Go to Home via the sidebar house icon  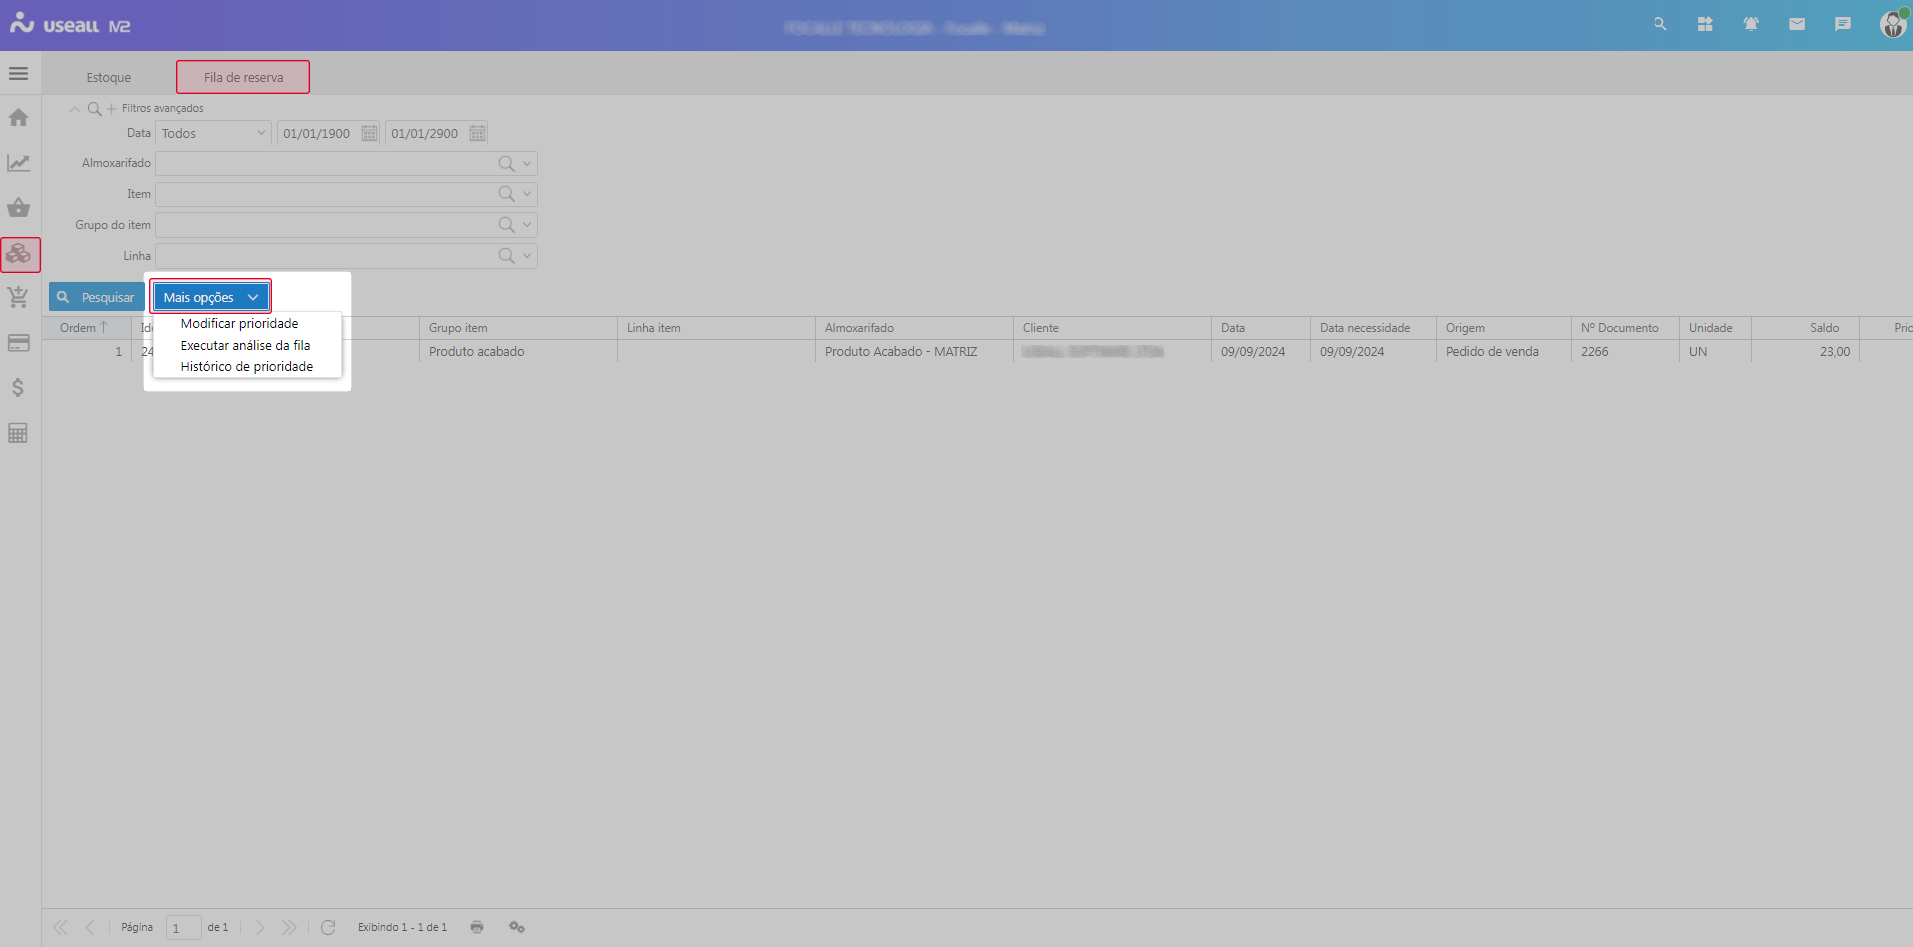pyautogui.click(x=18, y=118)
